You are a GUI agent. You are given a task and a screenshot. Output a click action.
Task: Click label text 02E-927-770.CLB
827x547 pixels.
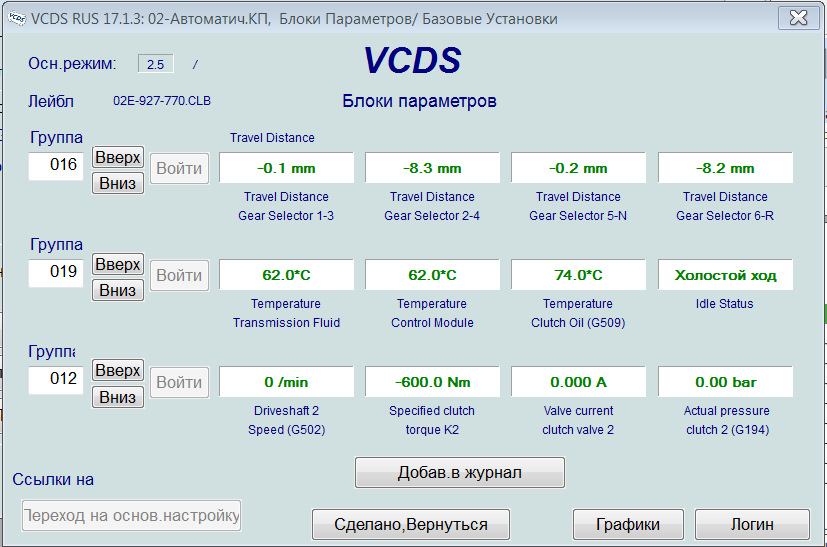pyautogui.click(x=162, y=101)
